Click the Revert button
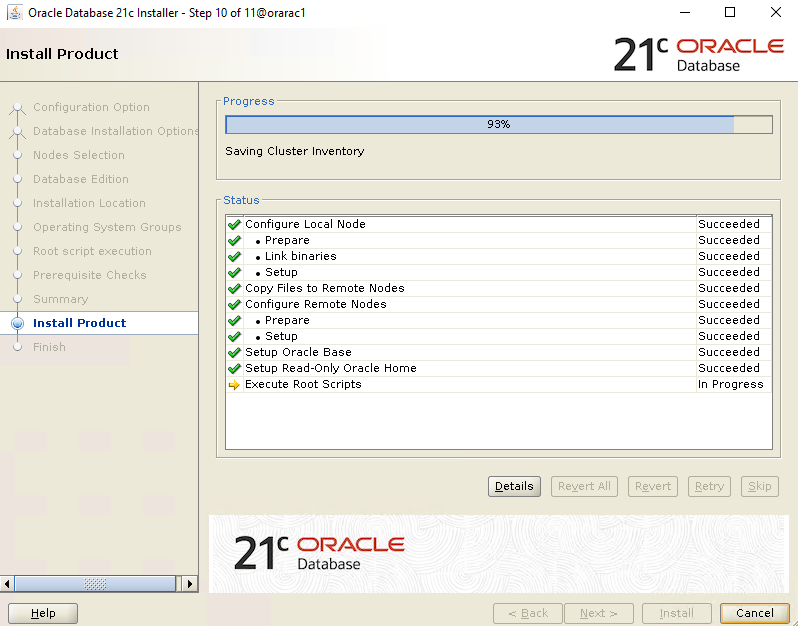This screenshot has height=626, width=798. [653, 486]
